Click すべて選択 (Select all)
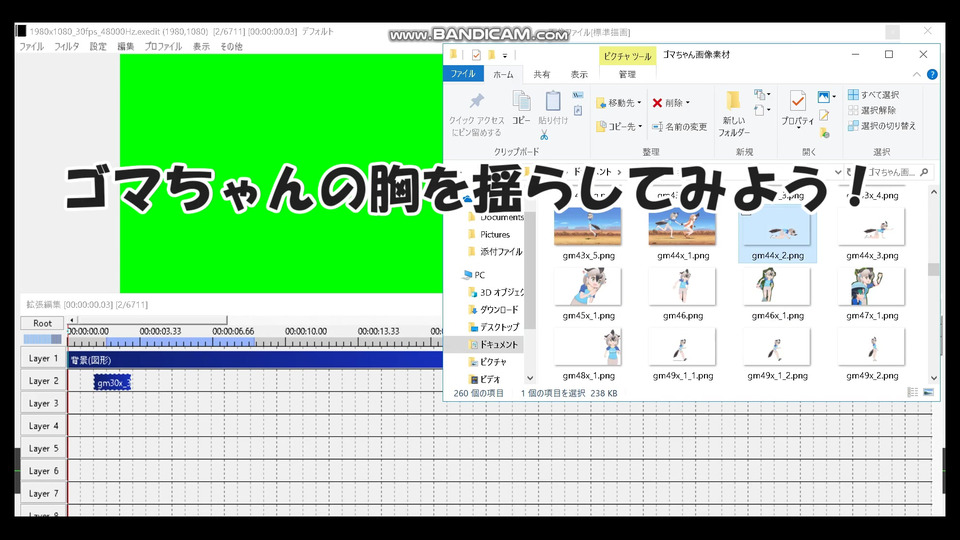The image size is (960, 540). [874, 95]
